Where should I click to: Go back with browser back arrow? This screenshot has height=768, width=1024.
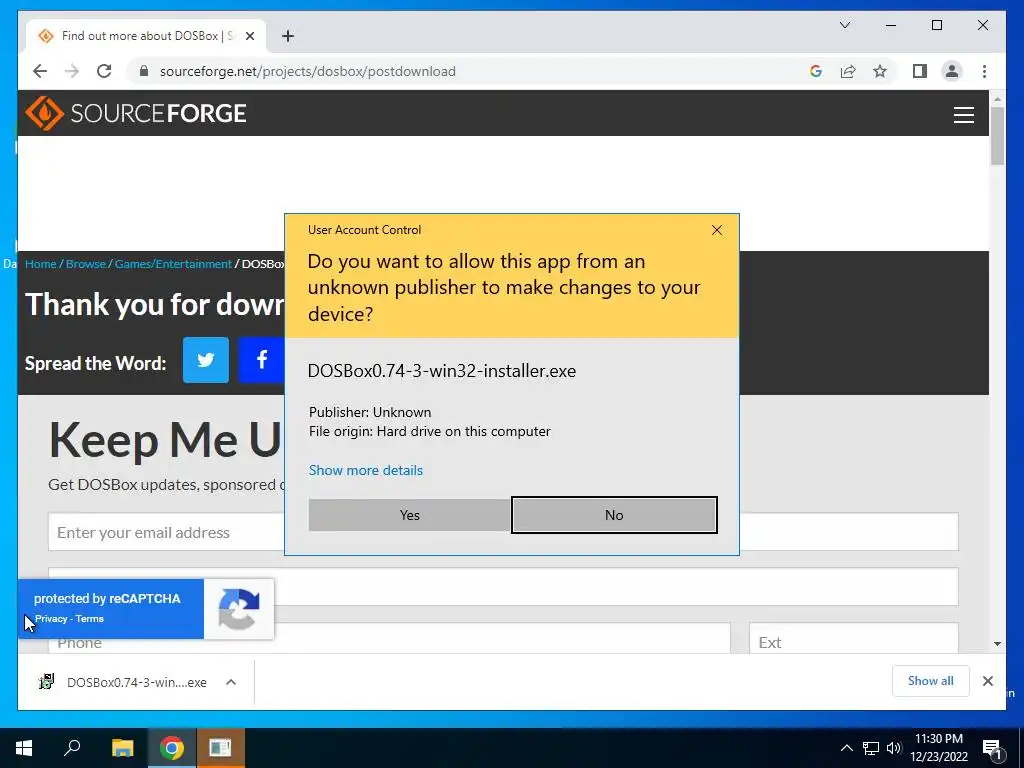(40, 71)
